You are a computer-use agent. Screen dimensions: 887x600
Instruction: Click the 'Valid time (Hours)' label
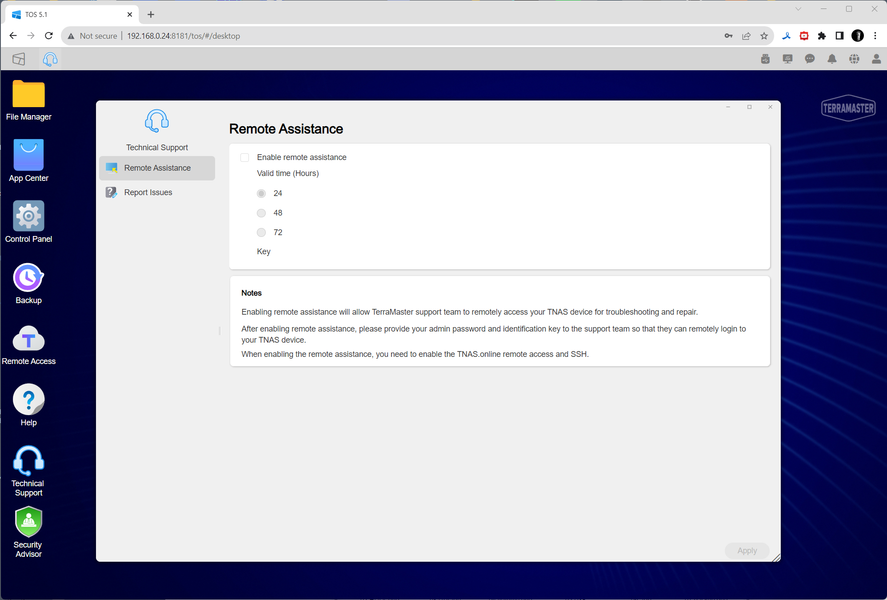(288, 173)
